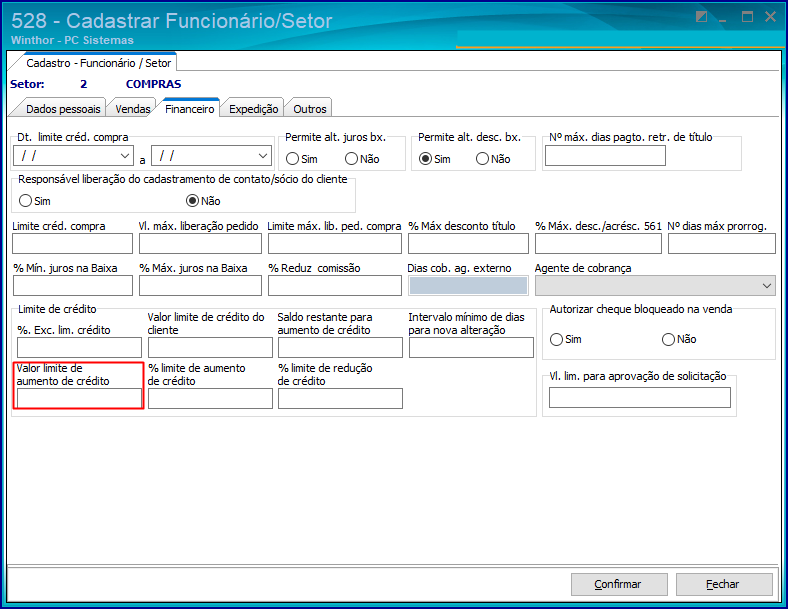
Task: Focus the % Reduz comissão field
Action: pyautogui.click(x=335, y=286)
